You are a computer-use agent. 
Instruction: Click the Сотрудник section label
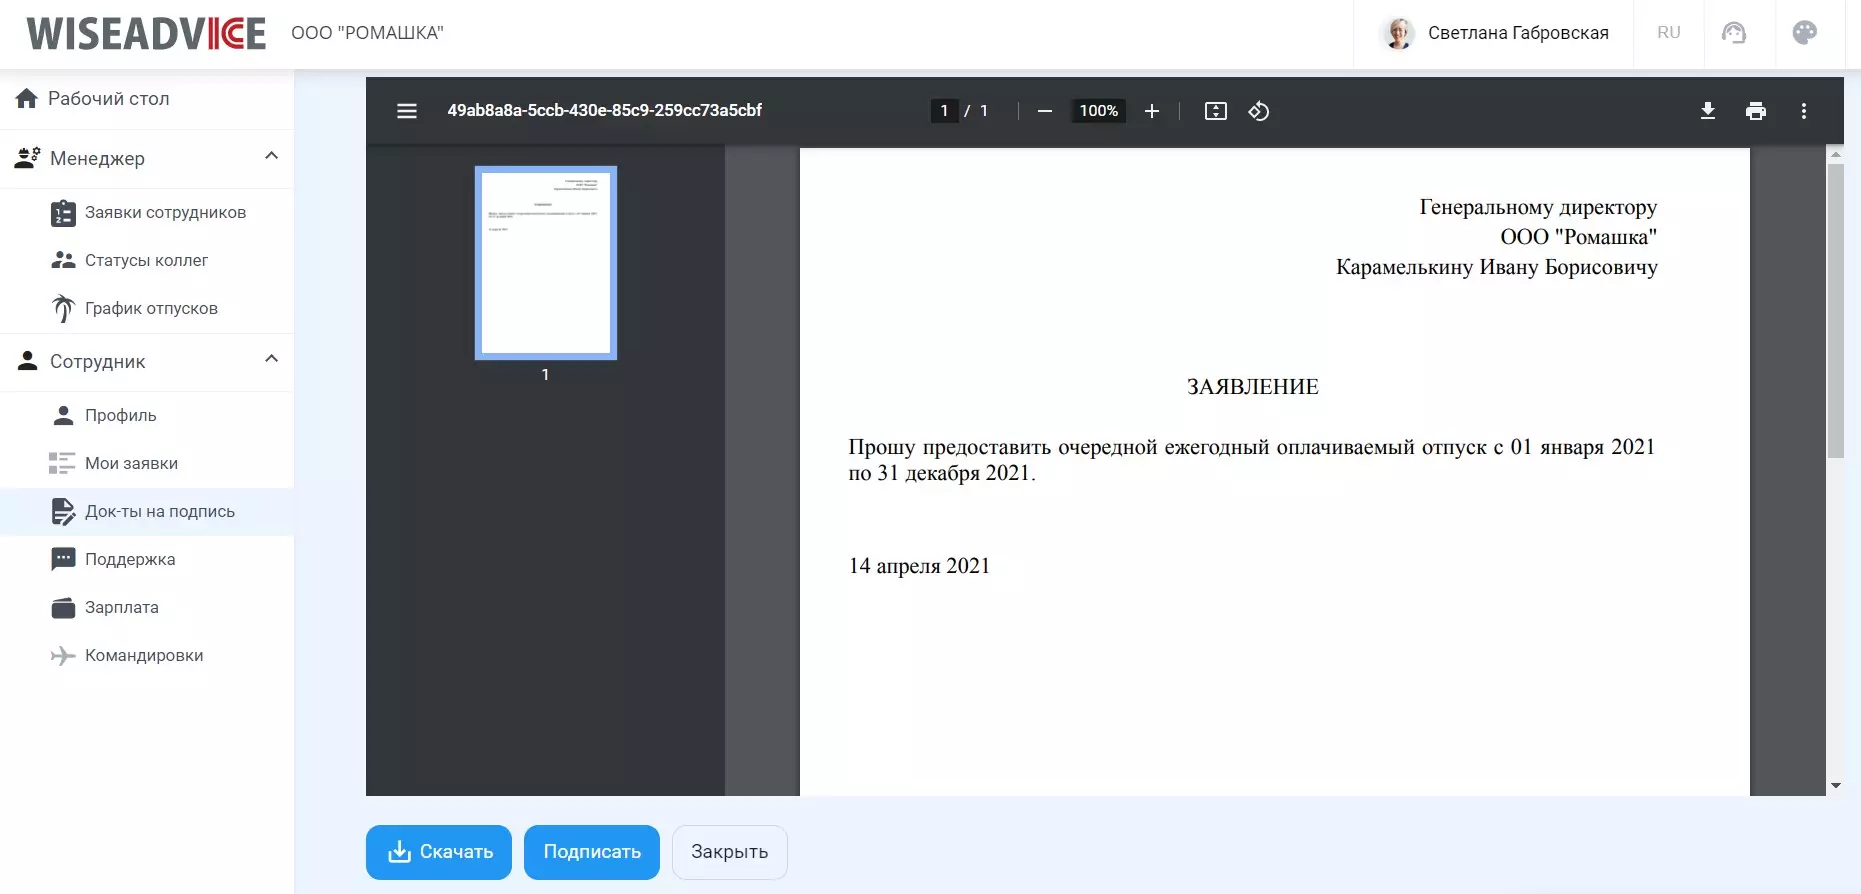click(x=98, y=362)
